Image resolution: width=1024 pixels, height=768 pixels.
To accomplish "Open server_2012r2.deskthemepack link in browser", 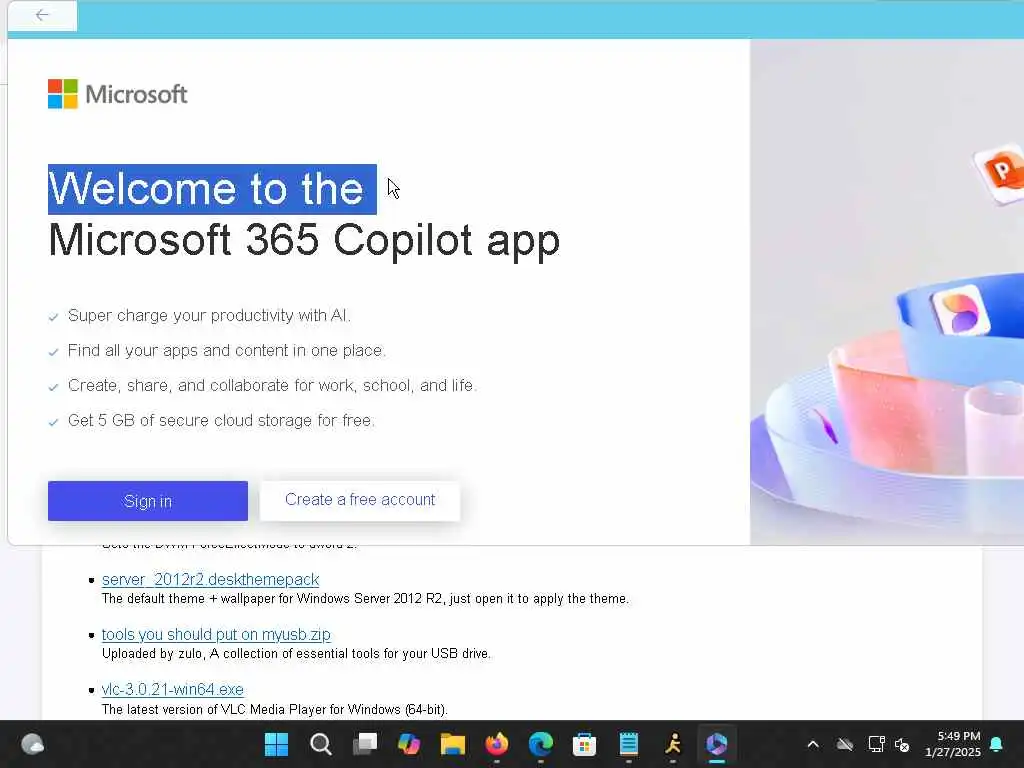I will [x=210, y=579].
